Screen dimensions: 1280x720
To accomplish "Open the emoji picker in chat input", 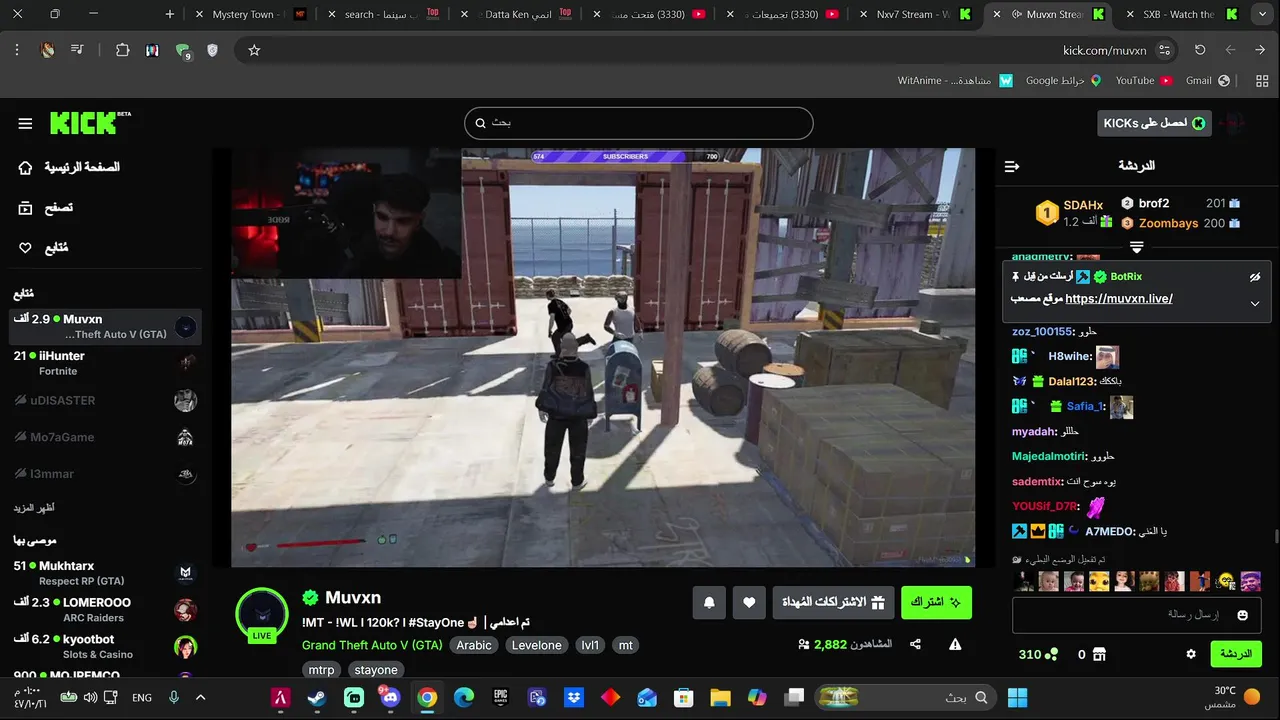I will point(1243,615).
